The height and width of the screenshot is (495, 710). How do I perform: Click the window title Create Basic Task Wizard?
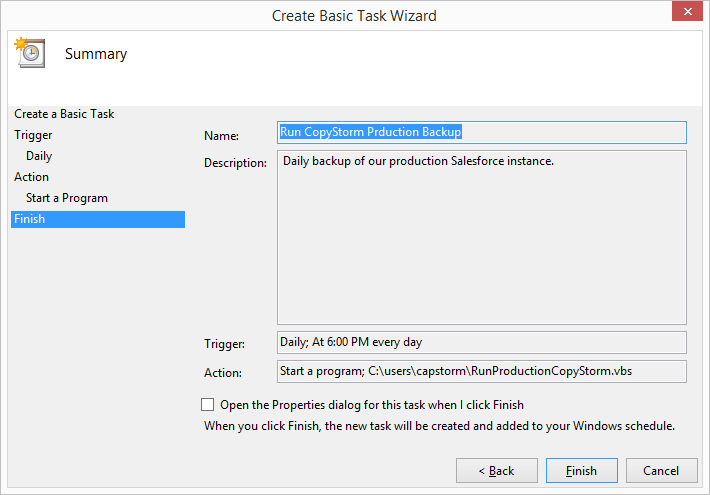pos(354,16)
